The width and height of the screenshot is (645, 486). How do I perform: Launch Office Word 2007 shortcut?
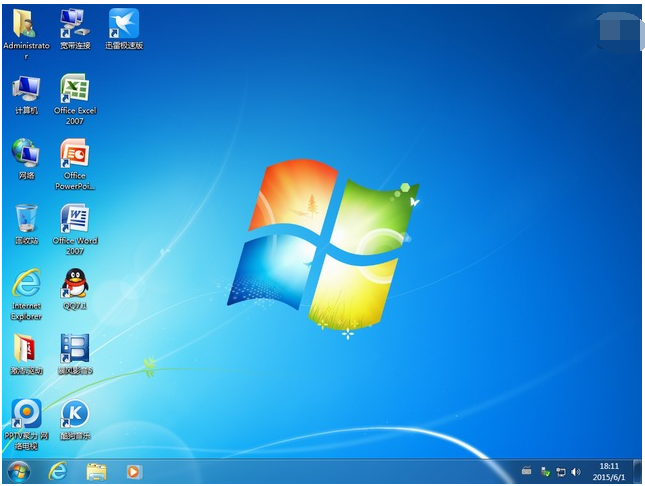pyautogui.click(x=74, y=219)
